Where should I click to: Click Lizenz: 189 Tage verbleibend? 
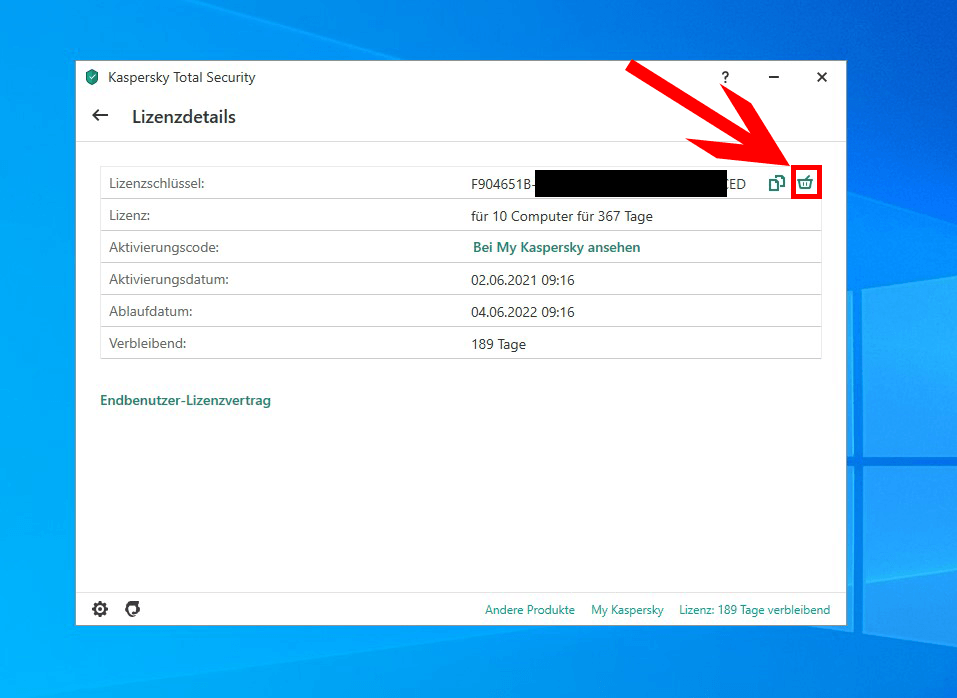[754, 609]
